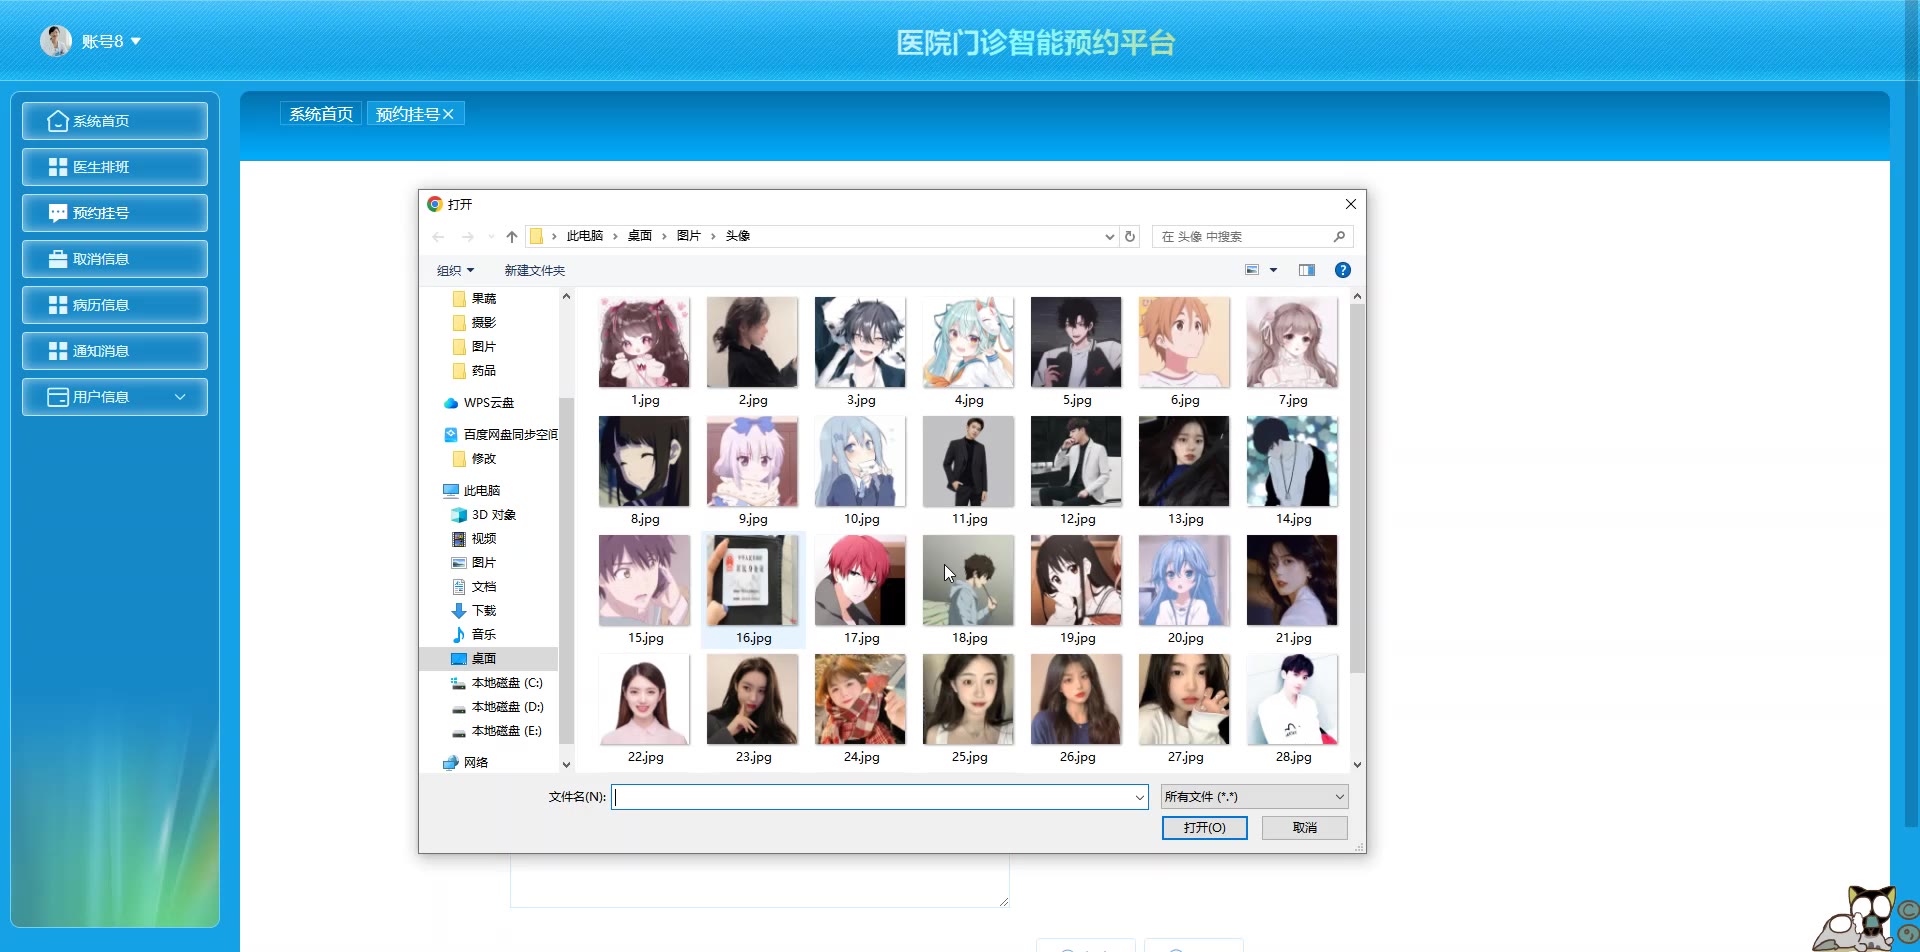Open the 所有文件 file type dropdown
The width and height of the screenshot is (1920, 952).
(1255, 797)
